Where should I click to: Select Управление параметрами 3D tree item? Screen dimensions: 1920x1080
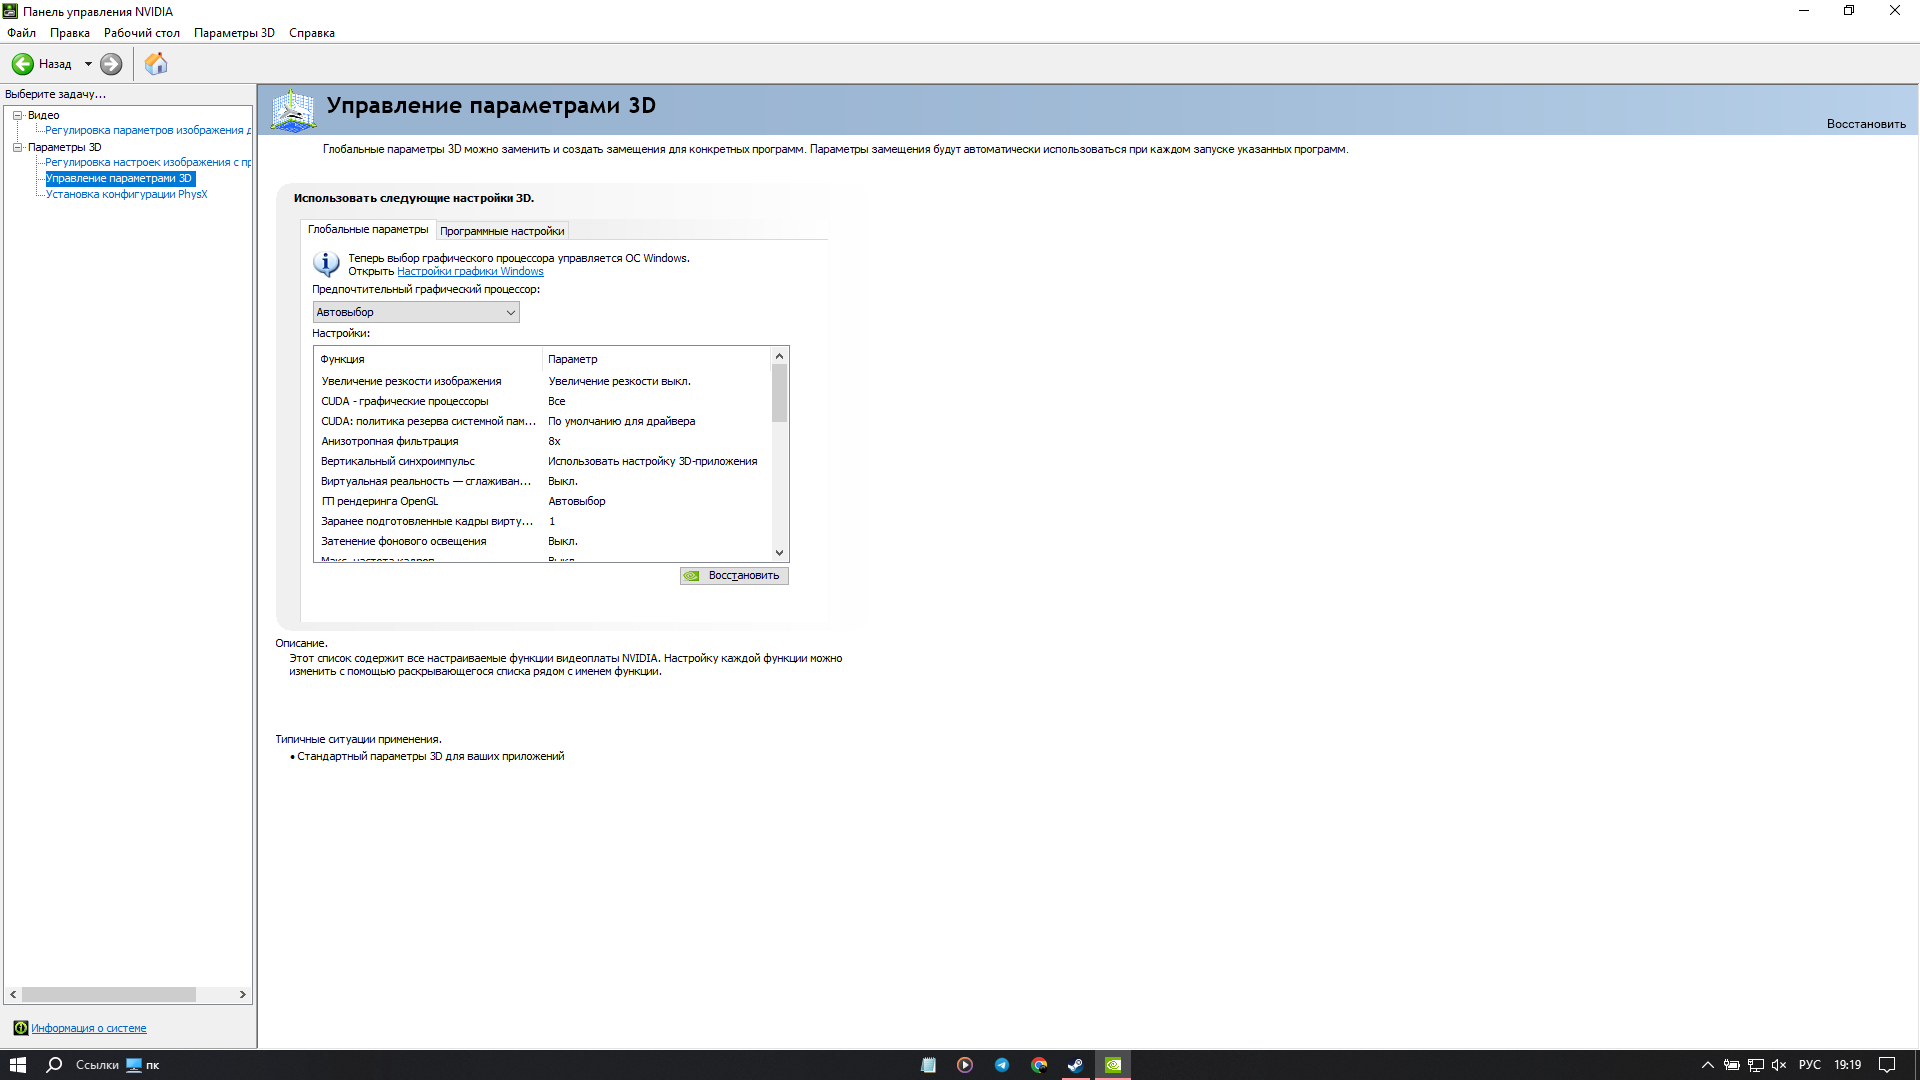pos(120,178)
